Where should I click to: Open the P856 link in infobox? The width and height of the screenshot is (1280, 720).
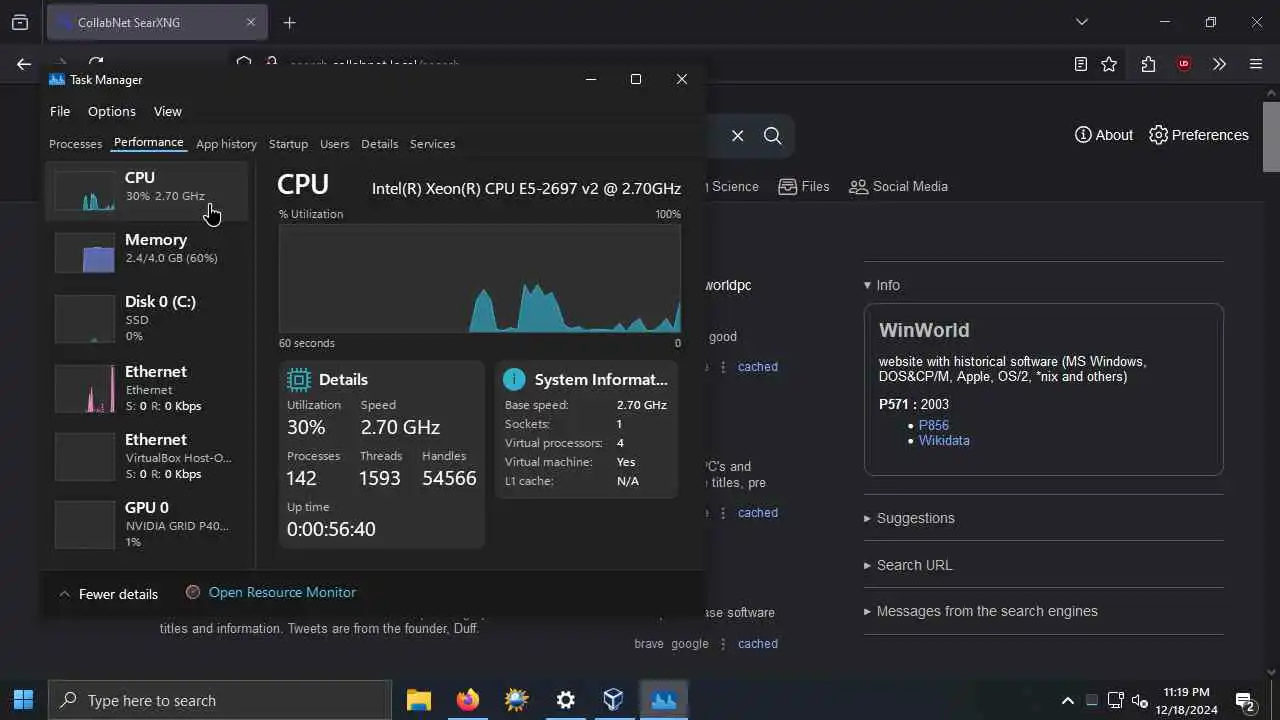pos(934,425)
